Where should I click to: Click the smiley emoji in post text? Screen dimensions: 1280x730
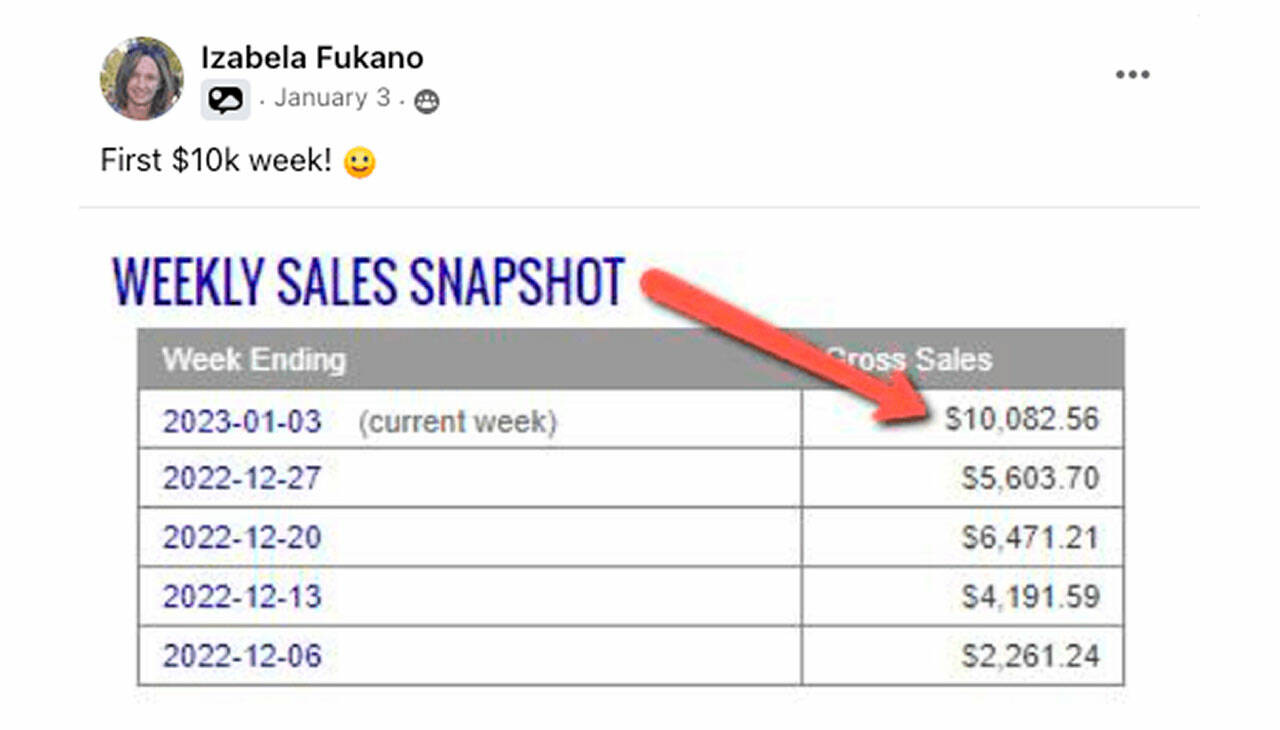(x=360, y=162)
